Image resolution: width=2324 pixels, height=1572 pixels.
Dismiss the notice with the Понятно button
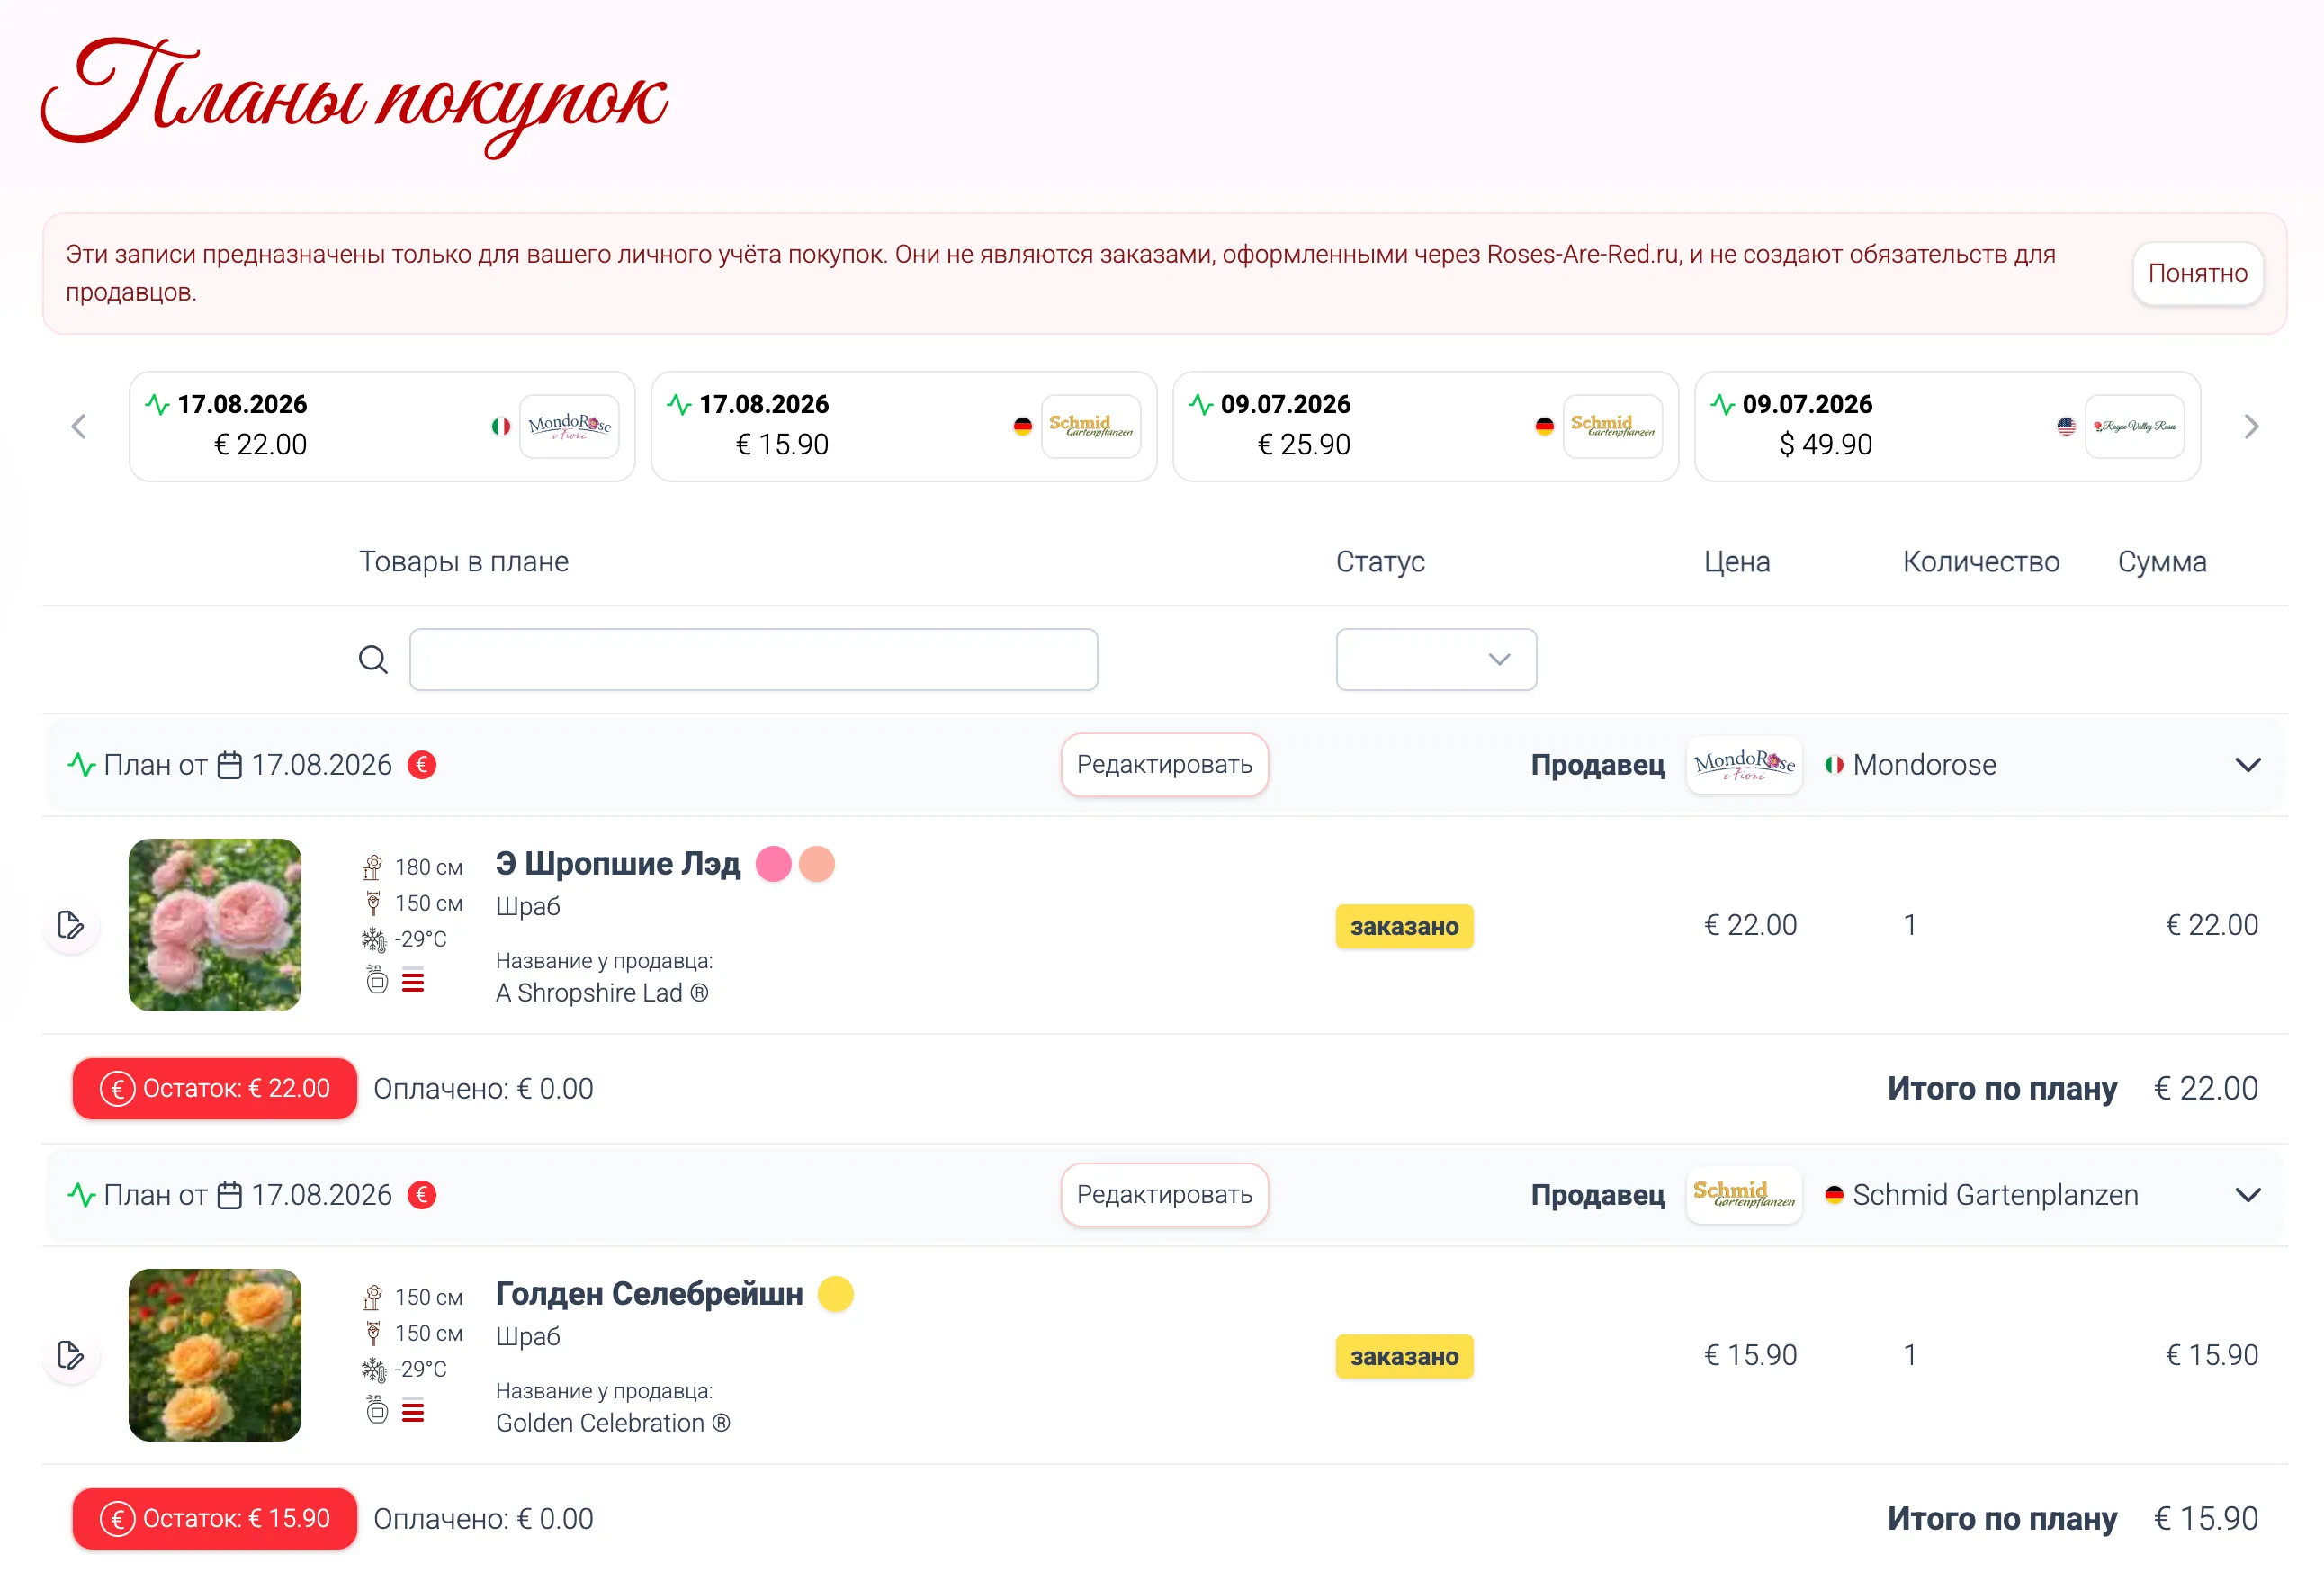(x=2198, y=273)
